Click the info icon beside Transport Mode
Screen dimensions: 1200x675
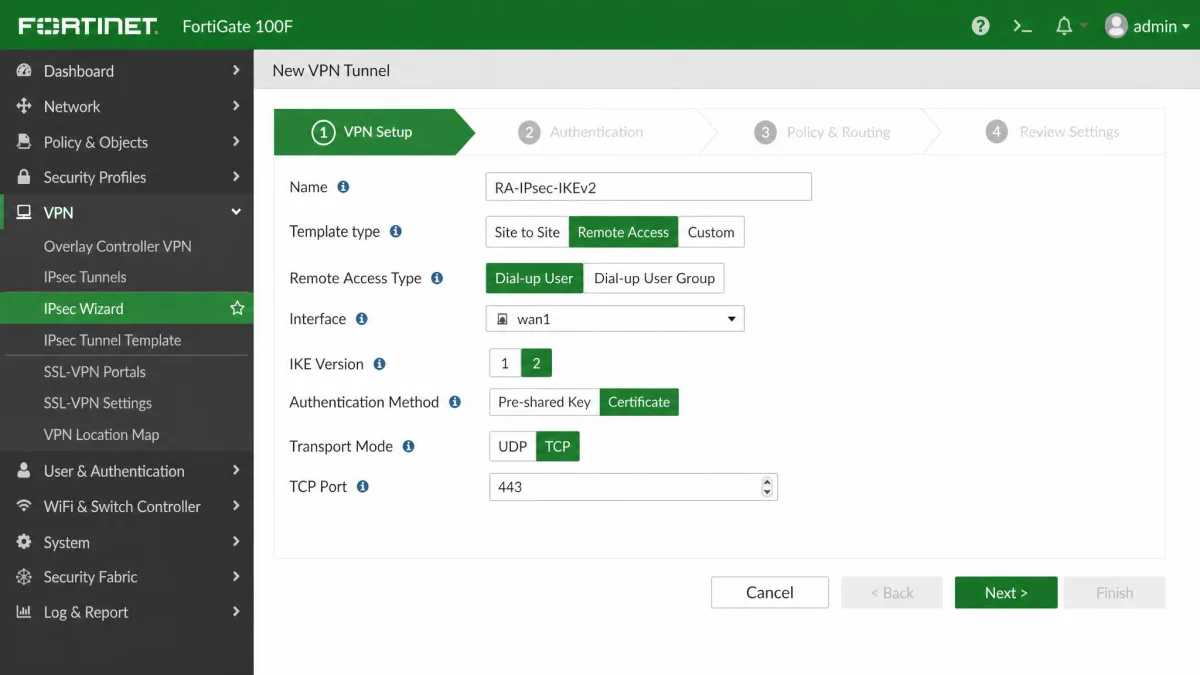[x=408, y=446]
